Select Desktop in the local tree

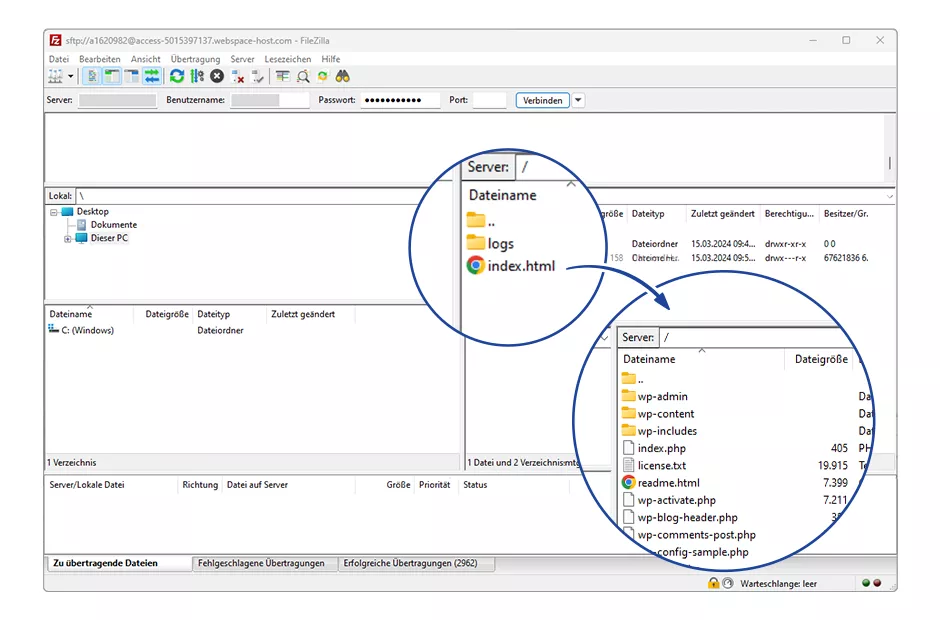[x=92, y=212]
